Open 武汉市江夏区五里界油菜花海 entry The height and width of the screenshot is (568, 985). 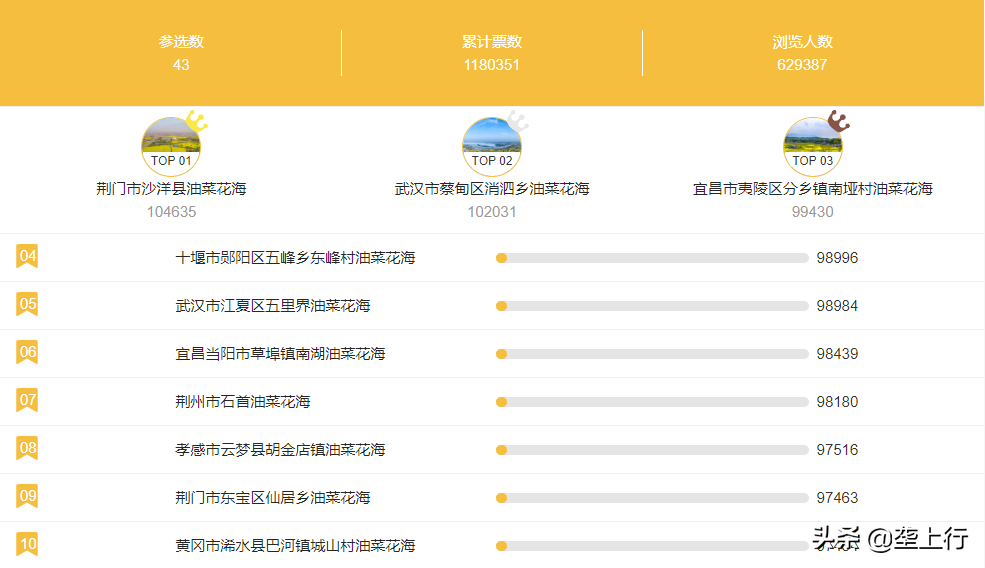pos(273,306)
